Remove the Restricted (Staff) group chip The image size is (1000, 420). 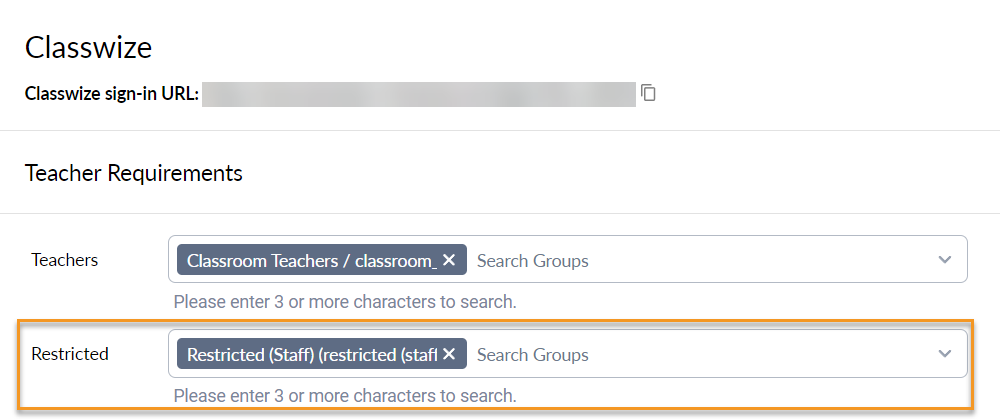click(449, 354)
